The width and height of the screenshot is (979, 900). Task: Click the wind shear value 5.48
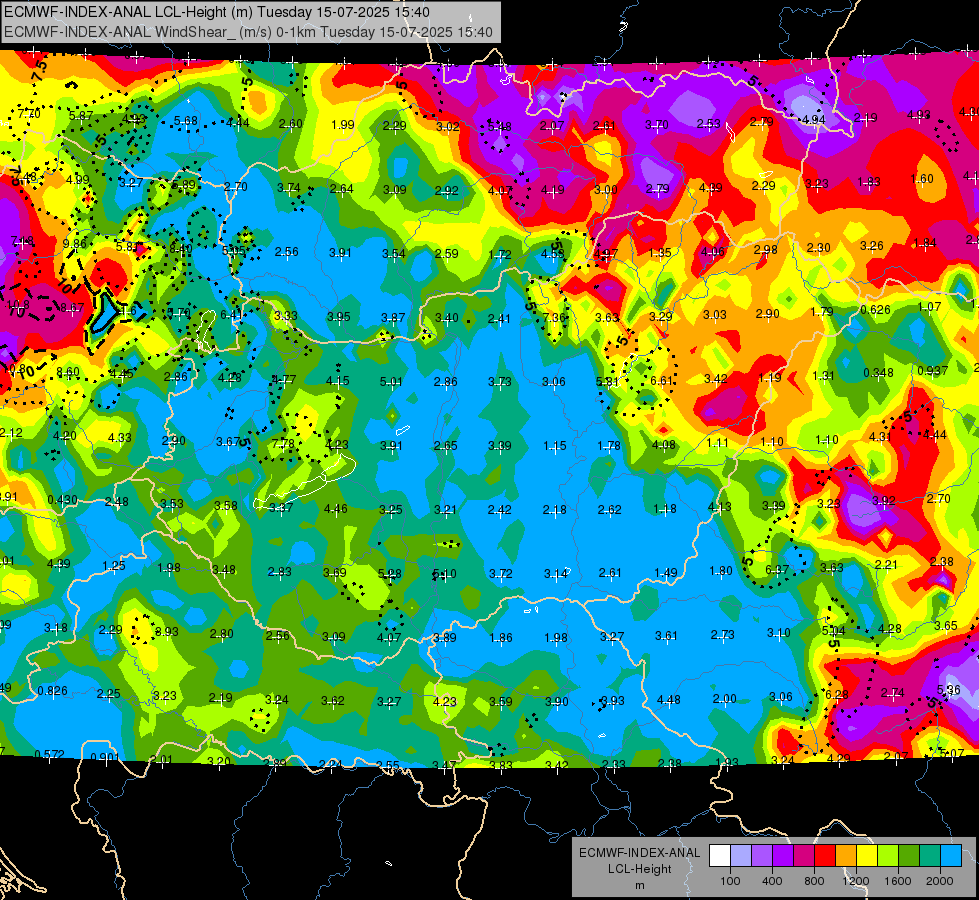pos(499,127)
